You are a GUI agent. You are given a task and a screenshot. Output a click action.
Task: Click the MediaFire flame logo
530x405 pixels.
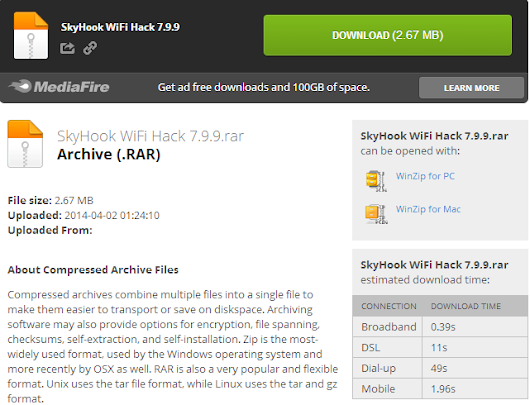click(20, 86)
